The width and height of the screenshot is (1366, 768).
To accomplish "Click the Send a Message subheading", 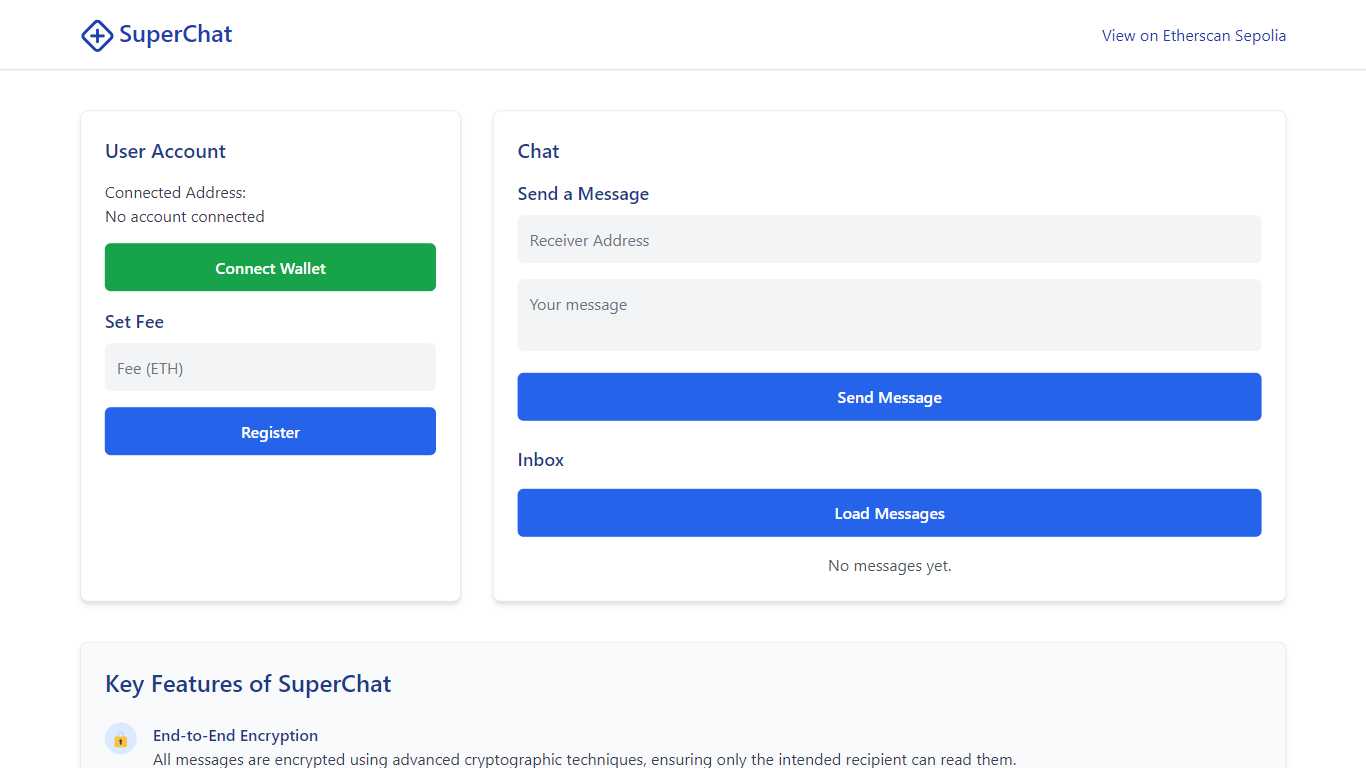I will coord(583,194).
